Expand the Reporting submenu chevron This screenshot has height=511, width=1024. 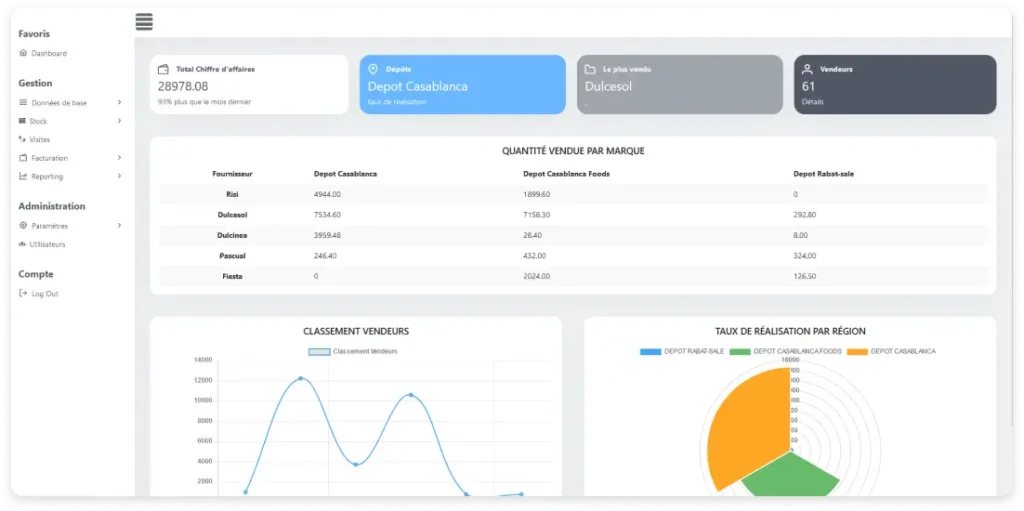(120, 176)
